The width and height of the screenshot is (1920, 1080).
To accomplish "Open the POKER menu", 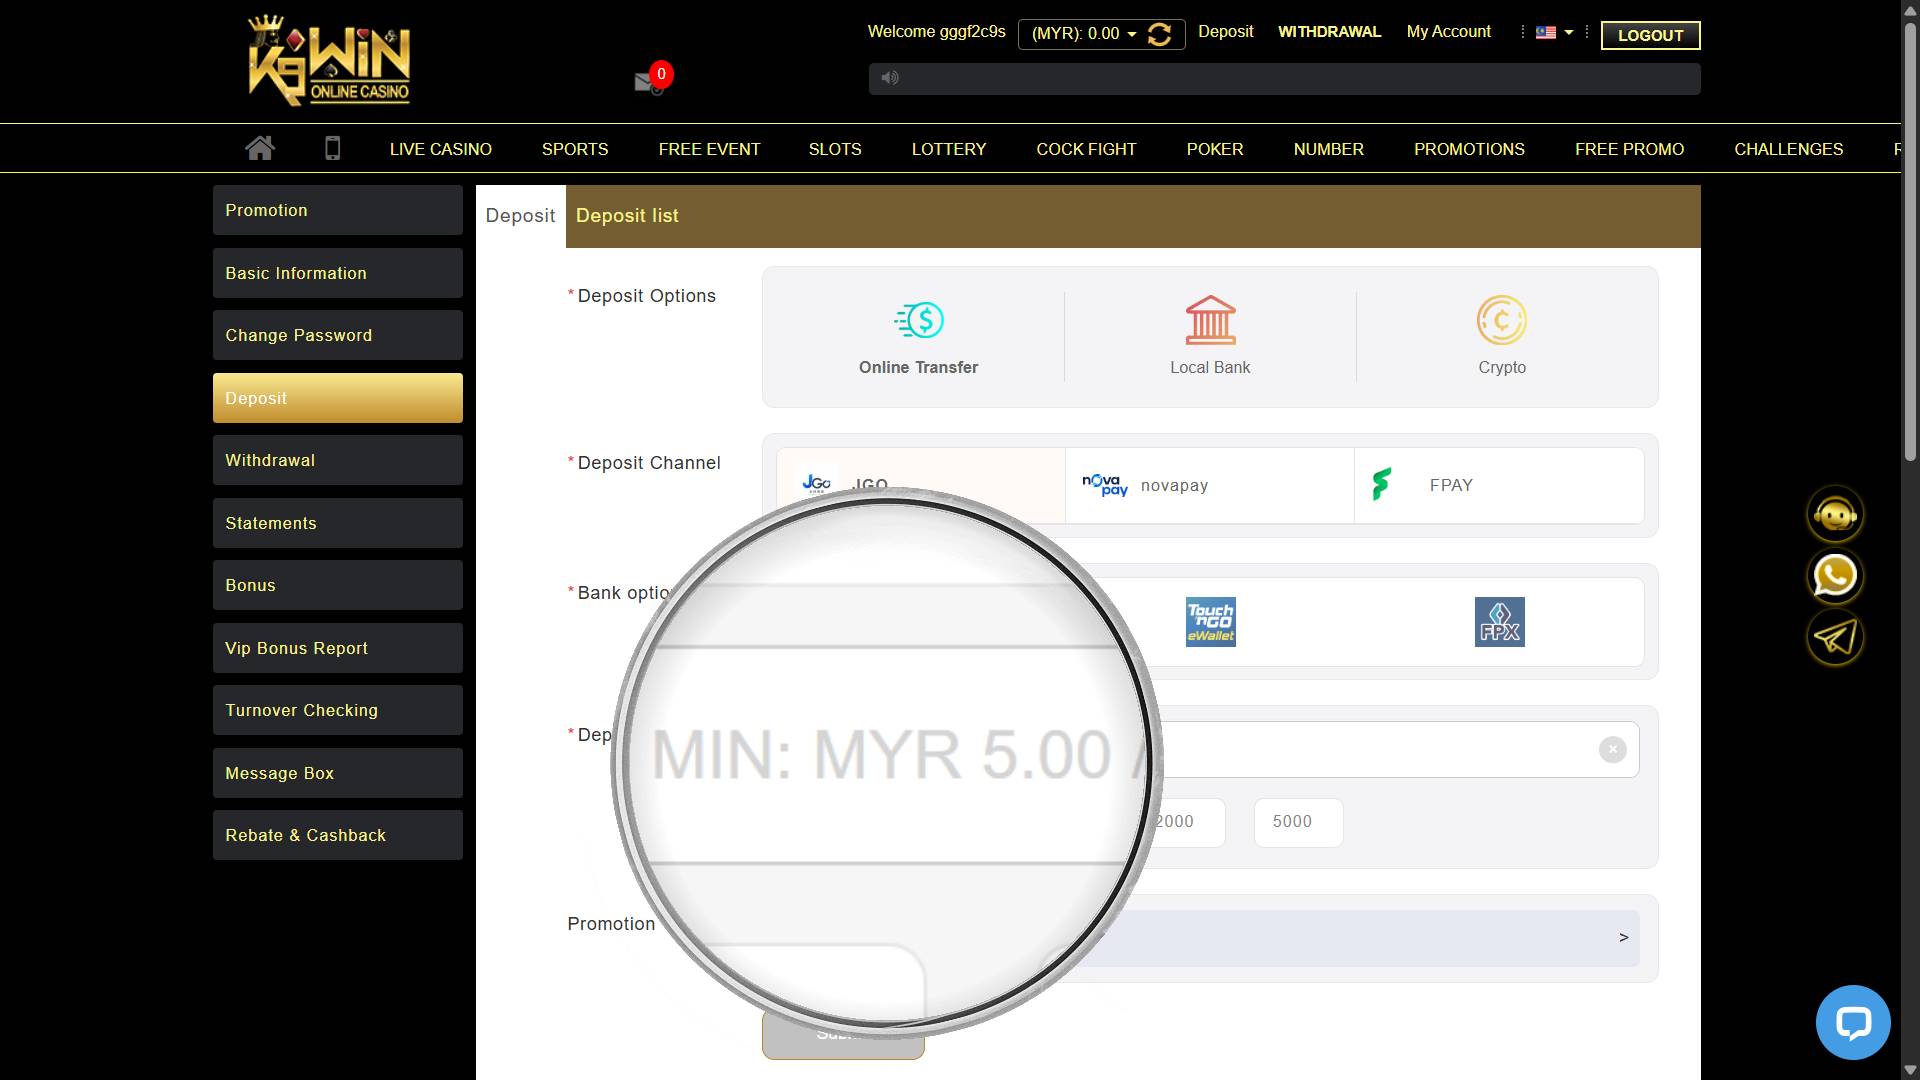I will pyautogui.click(x=1215, y=149).
